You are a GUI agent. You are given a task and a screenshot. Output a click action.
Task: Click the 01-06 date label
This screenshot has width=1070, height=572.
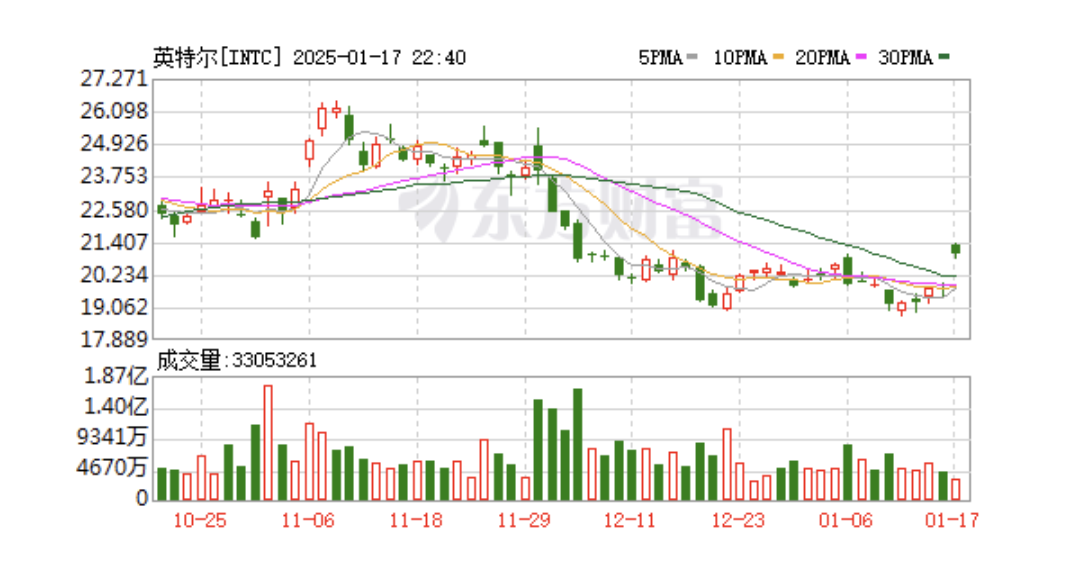[x=845, y=521]
